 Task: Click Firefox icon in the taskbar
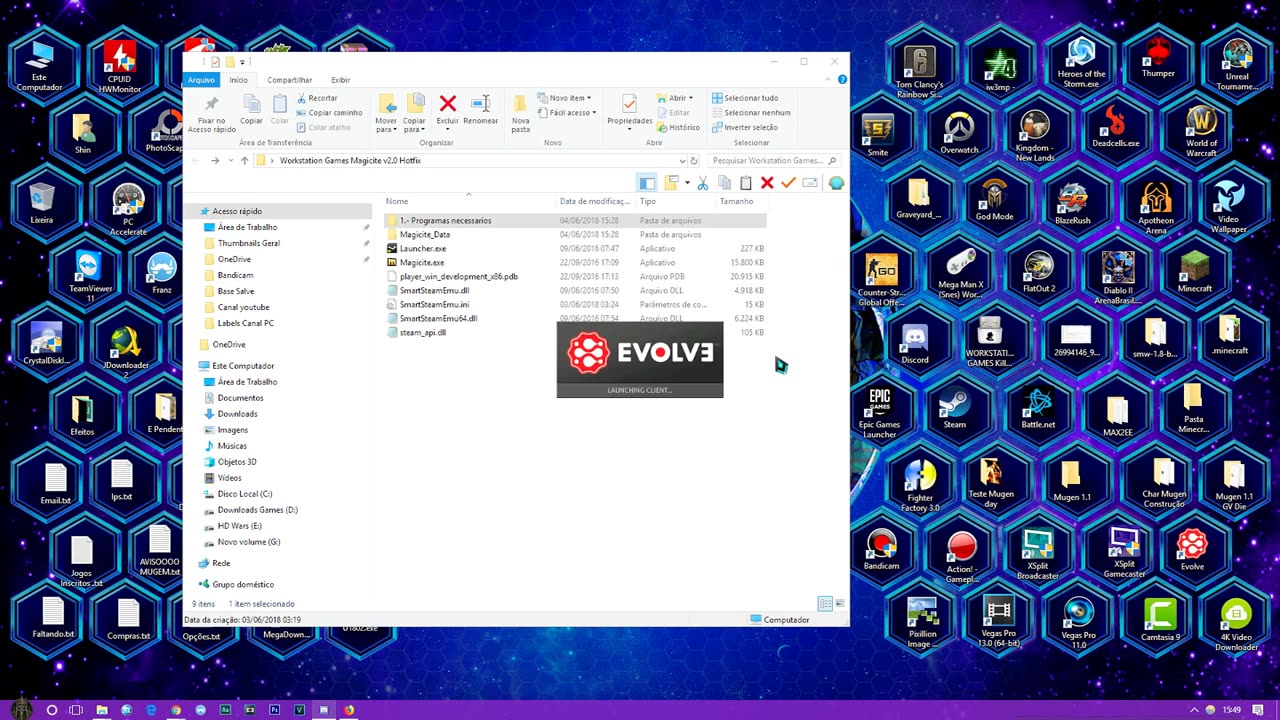coord(348,710)
